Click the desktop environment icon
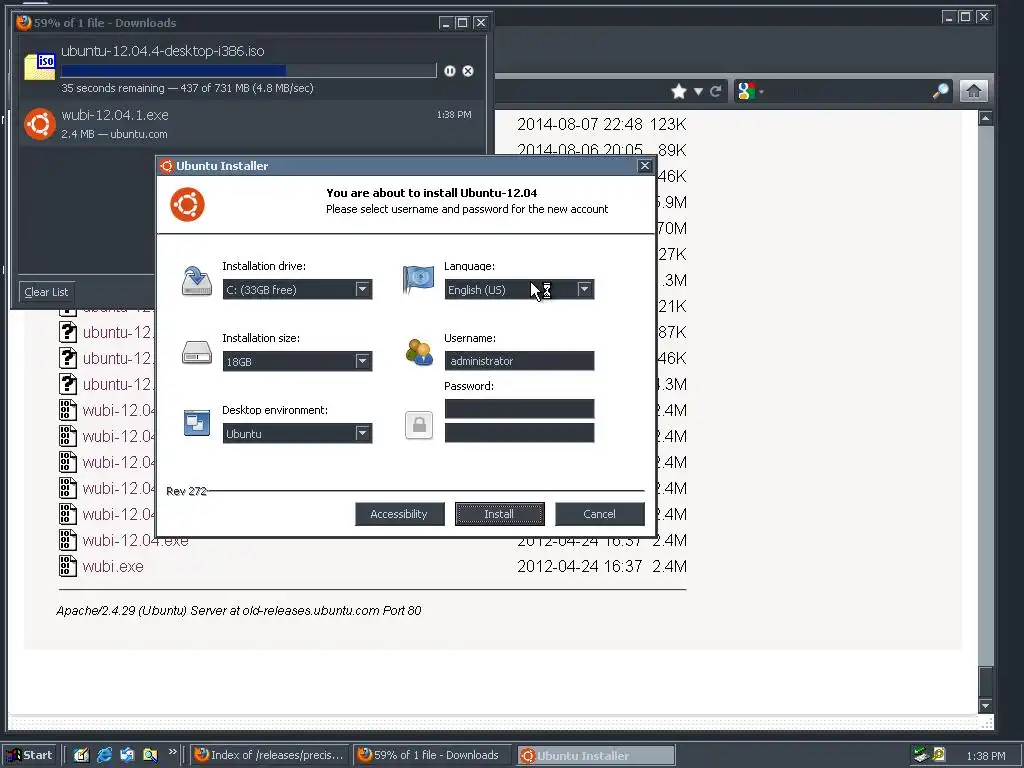This screenshot has height=768, width=1024. pyautogui.click(x=197, y=423)
